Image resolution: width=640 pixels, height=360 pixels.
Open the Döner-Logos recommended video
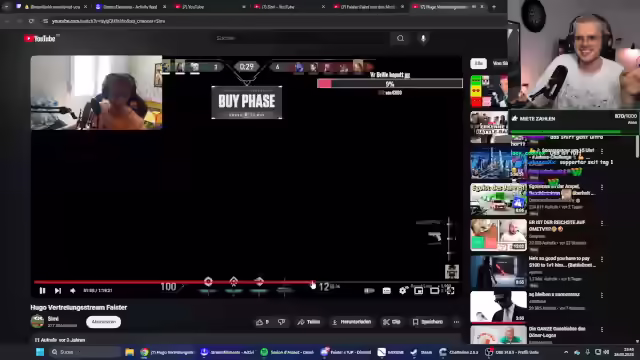pos(498,335)
